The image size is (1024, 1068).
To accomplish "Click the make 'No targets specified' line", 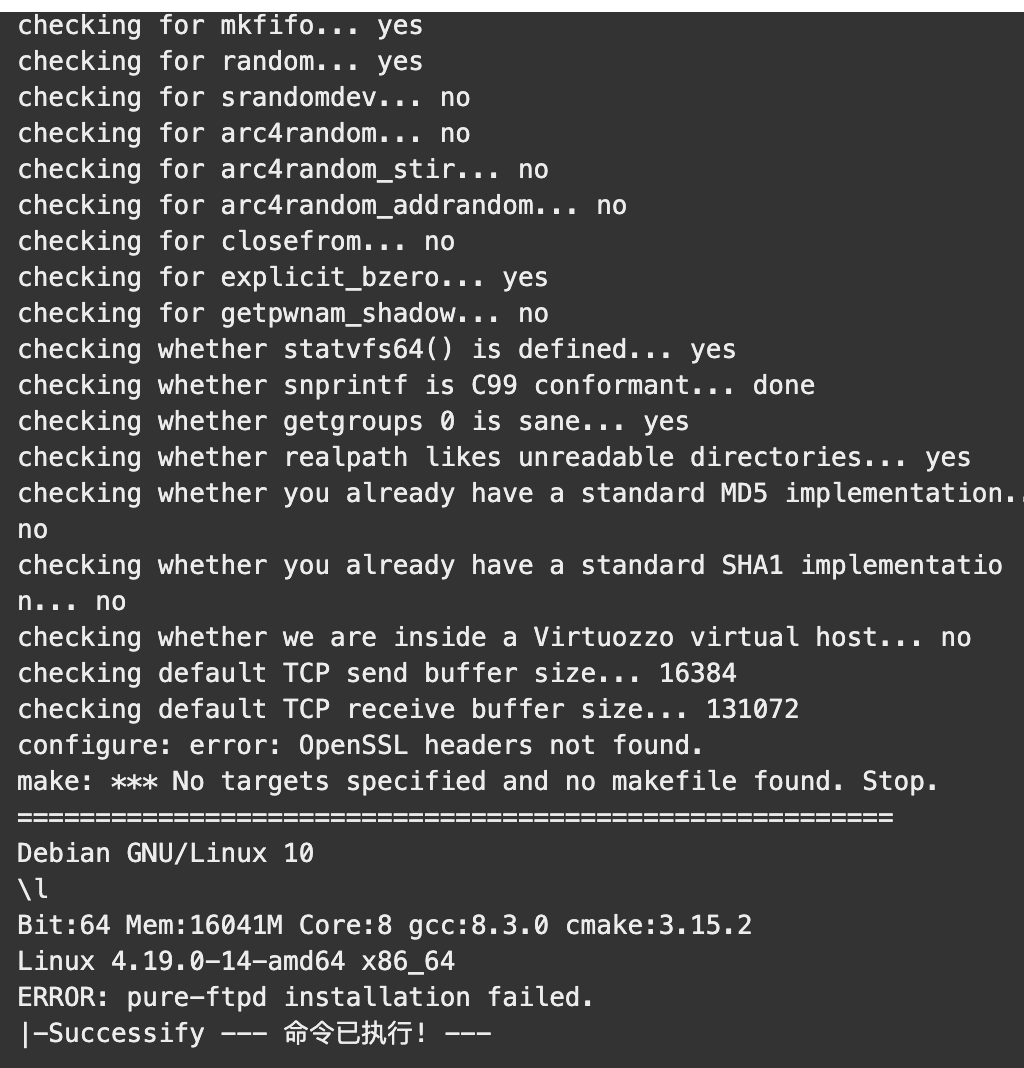I will pyautogui.click(x=478, y=781).
